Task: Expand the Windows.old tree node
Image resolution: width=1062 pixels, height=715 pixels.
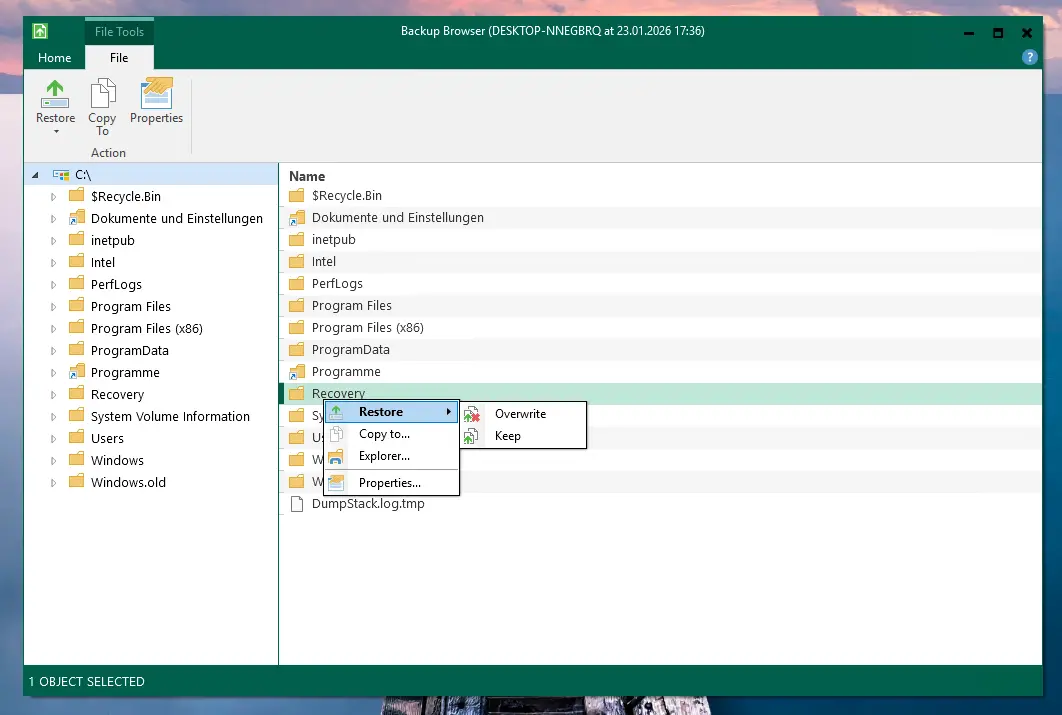Action: [x=54, y=483]
